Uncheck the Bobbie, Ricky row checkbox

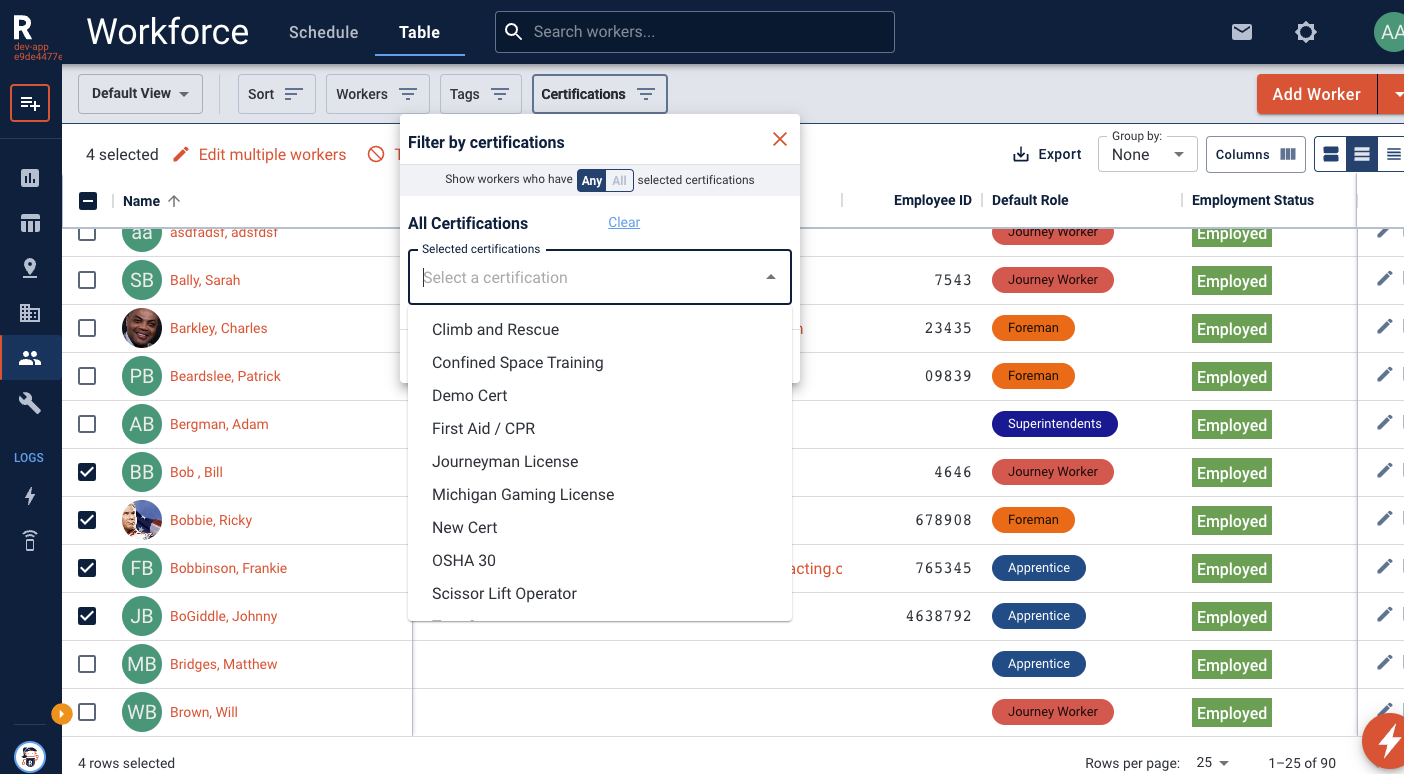(x=87, y=520)
